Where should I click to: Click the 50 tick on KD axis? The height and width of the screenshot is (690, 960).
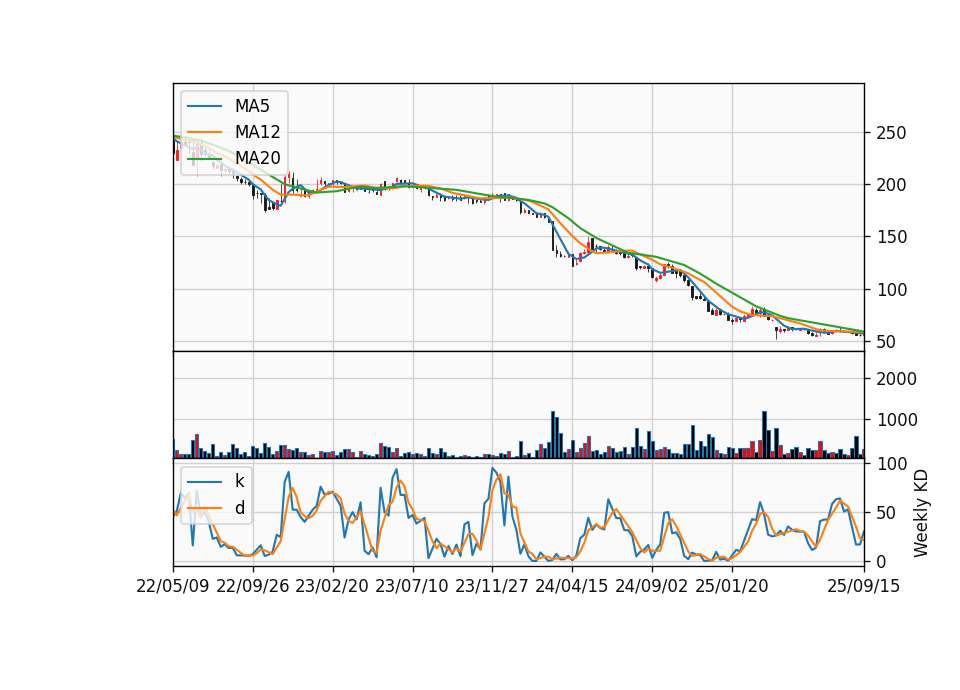click(886, 512)
